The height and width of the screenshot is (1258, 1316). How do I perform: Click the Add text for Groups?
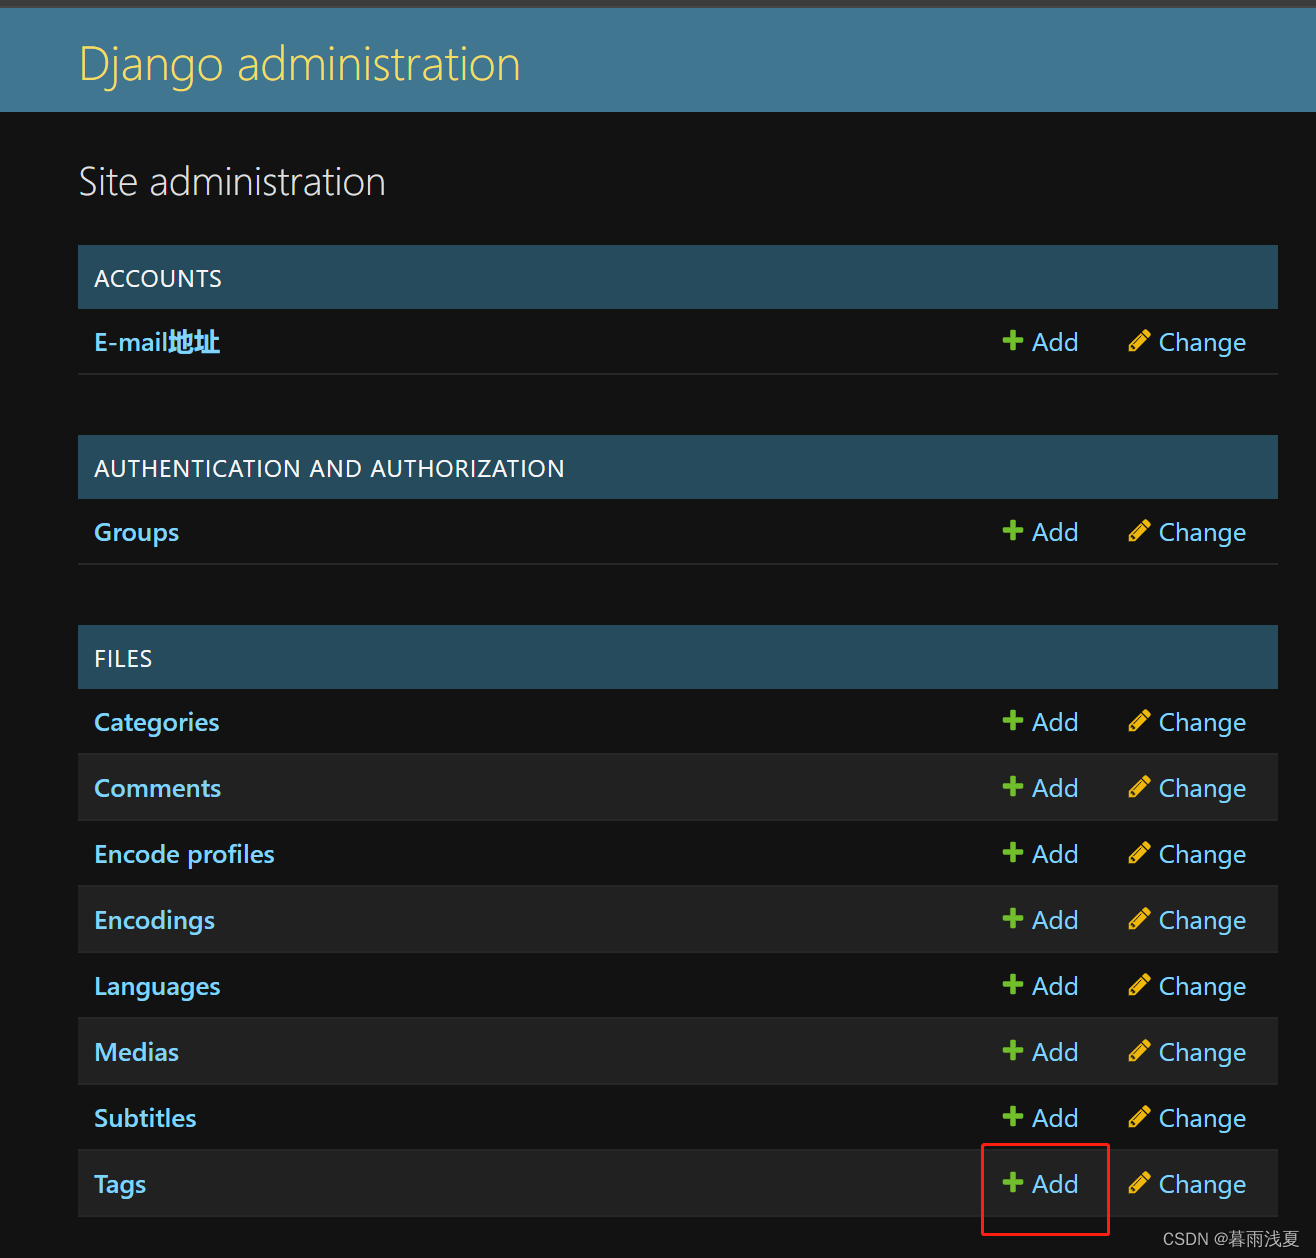[x=1055, y=532]
